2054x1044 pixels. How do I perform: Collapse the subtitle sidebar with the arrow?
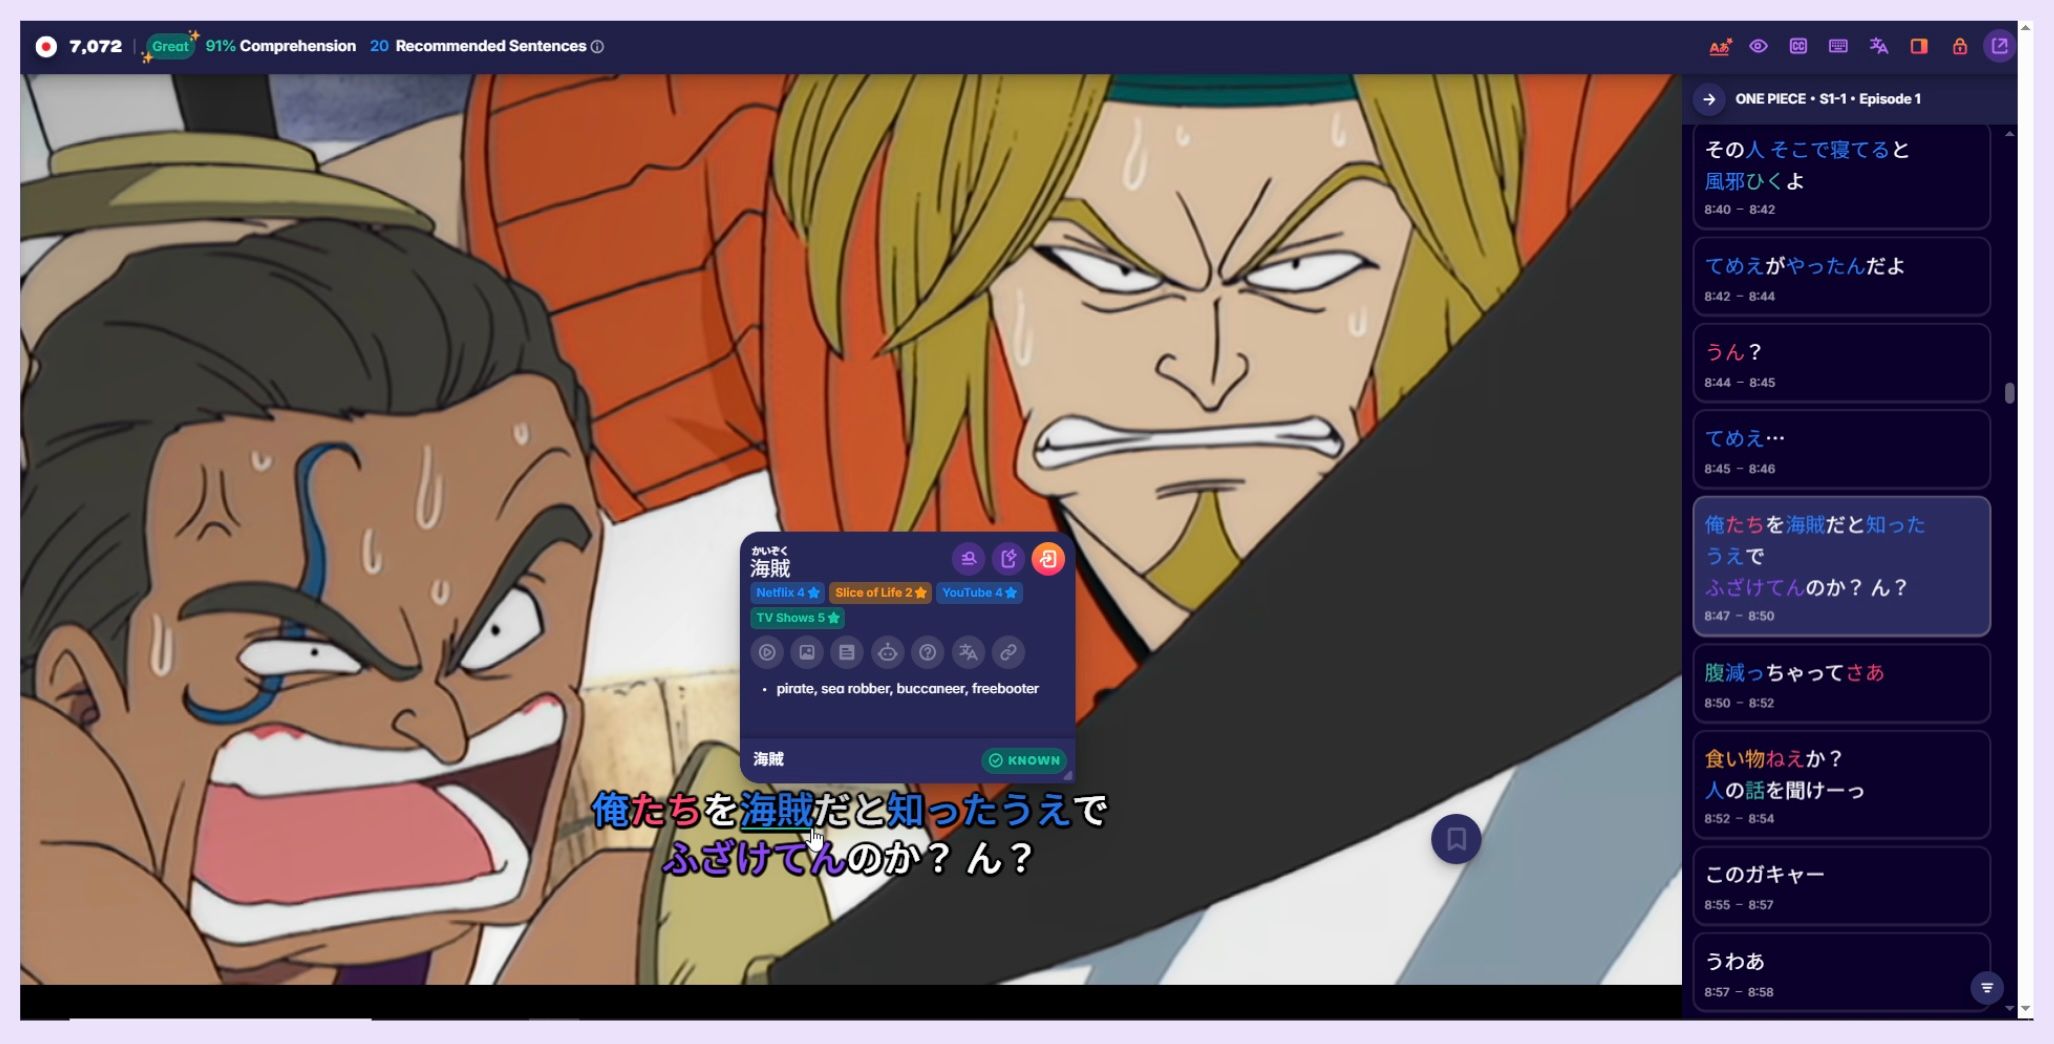point(1710,99)
